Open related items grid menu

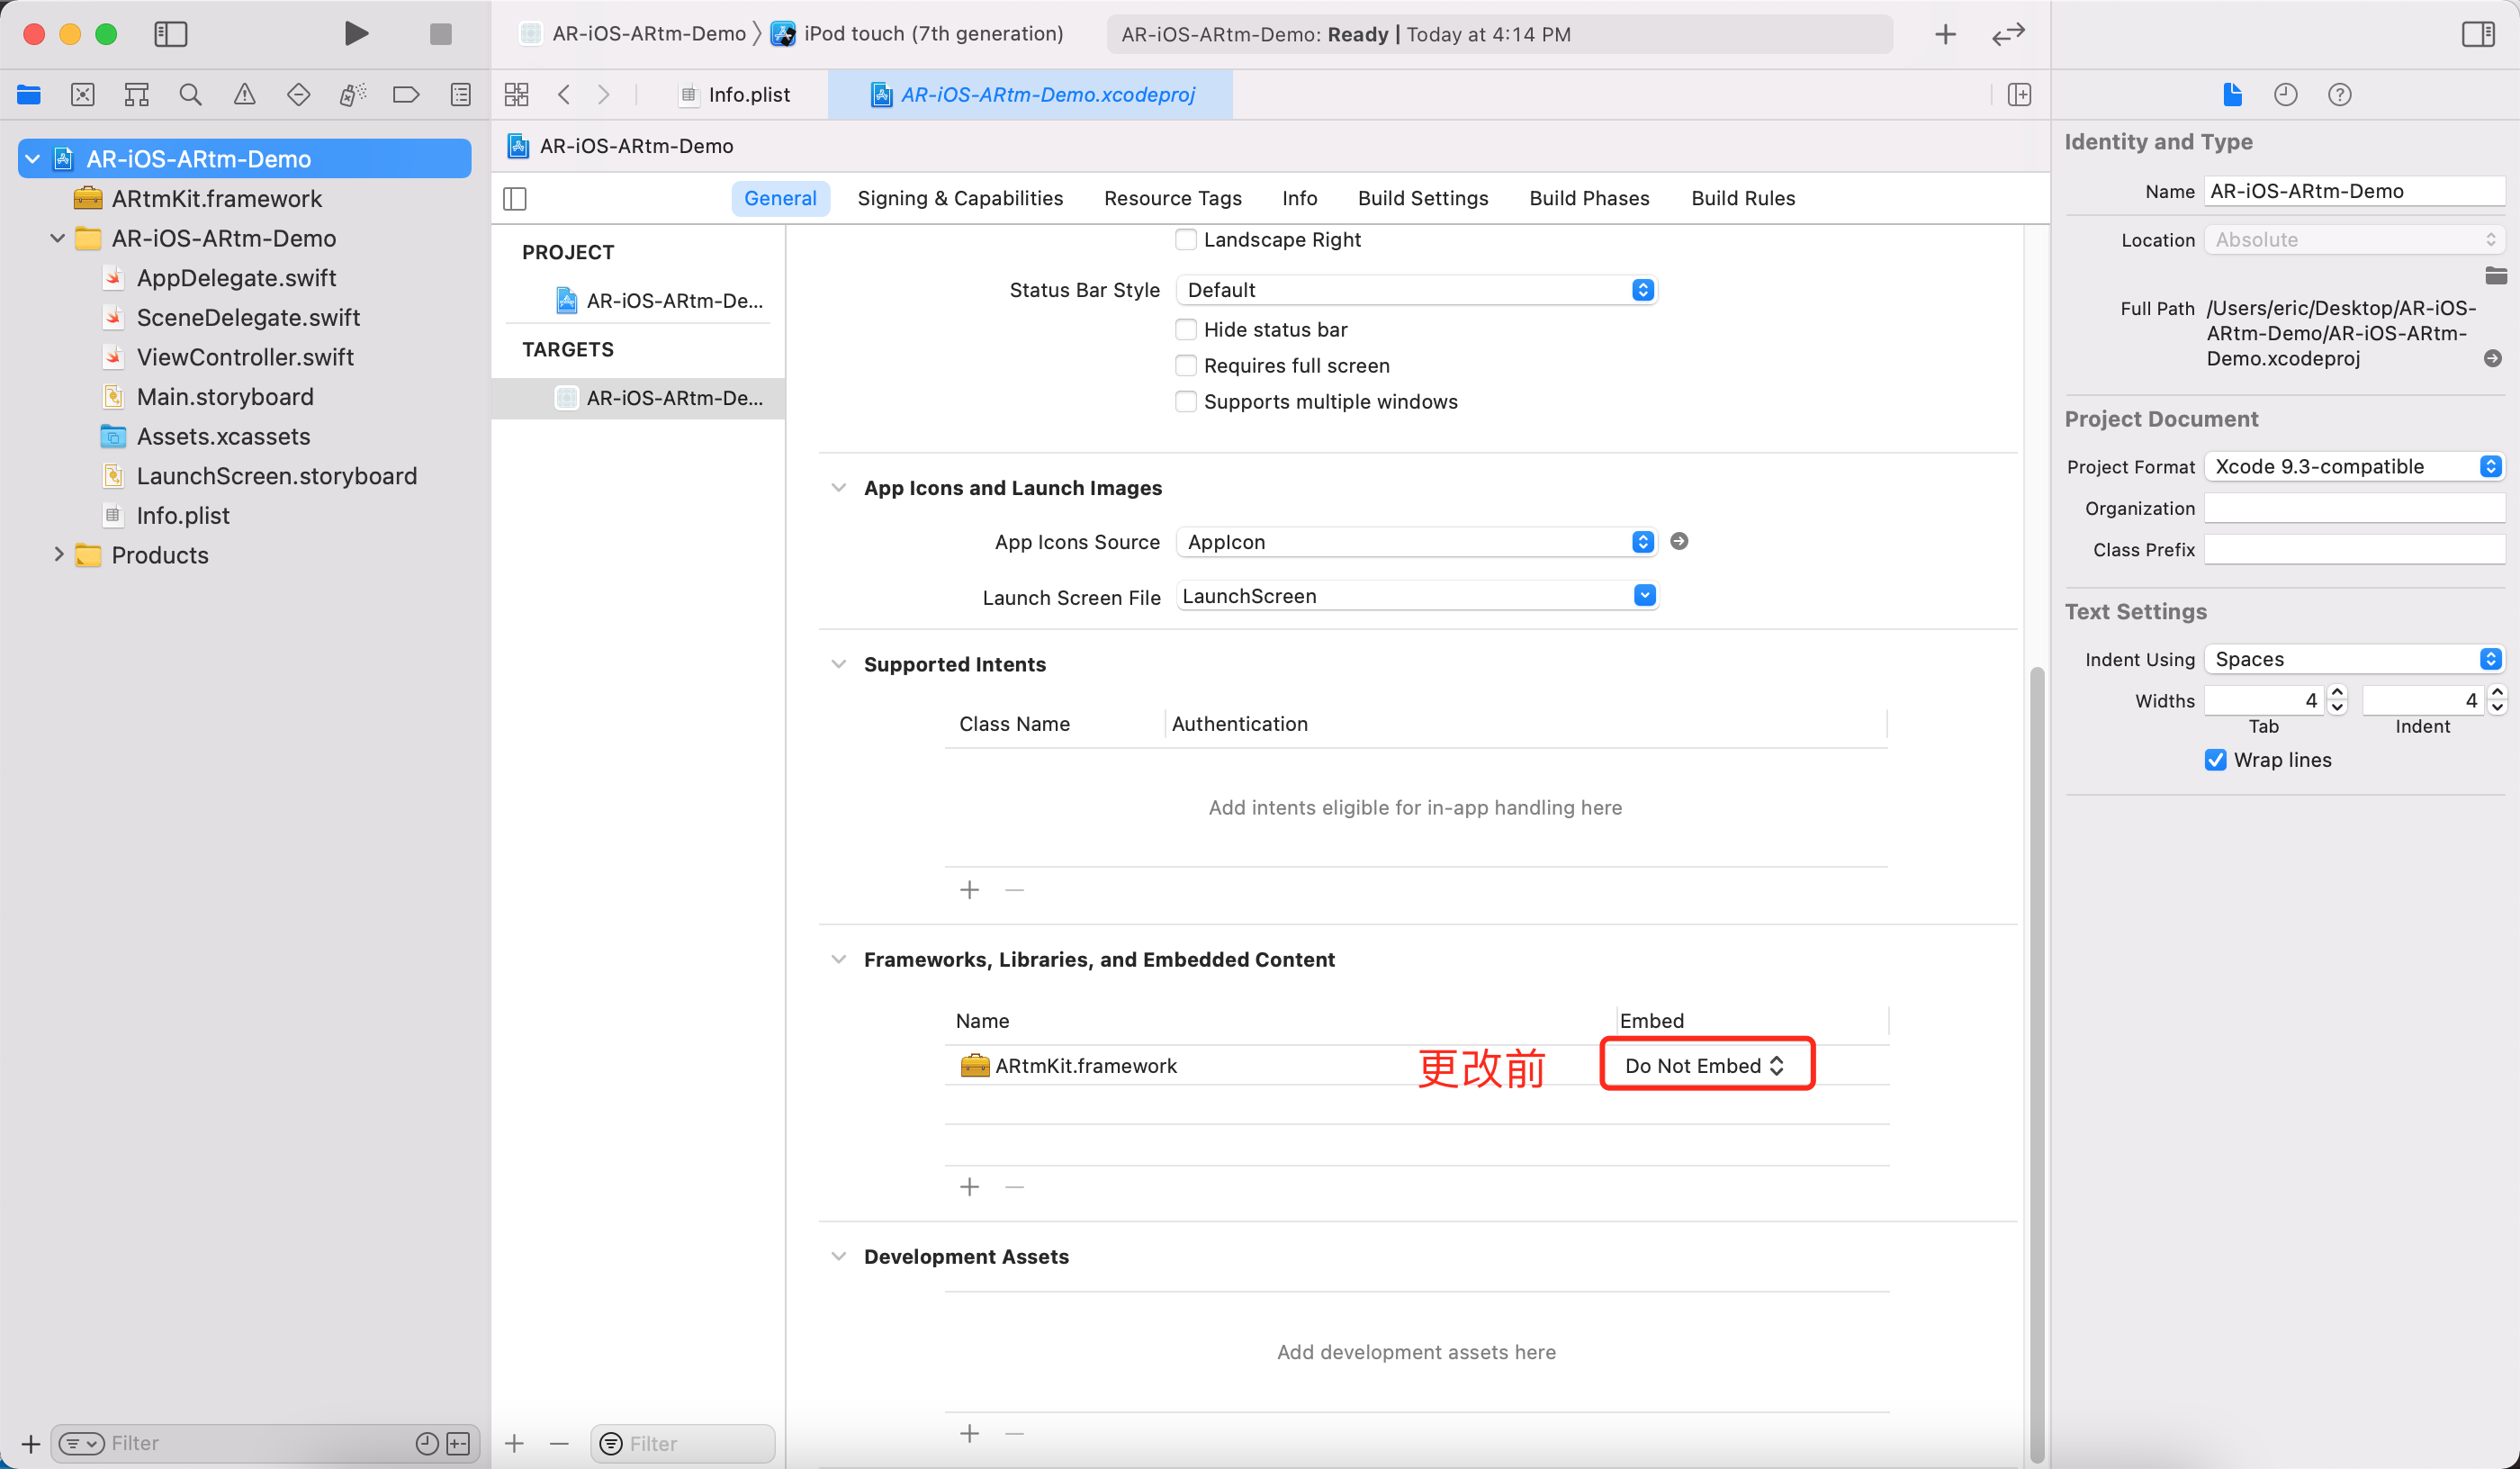[517, 95]
